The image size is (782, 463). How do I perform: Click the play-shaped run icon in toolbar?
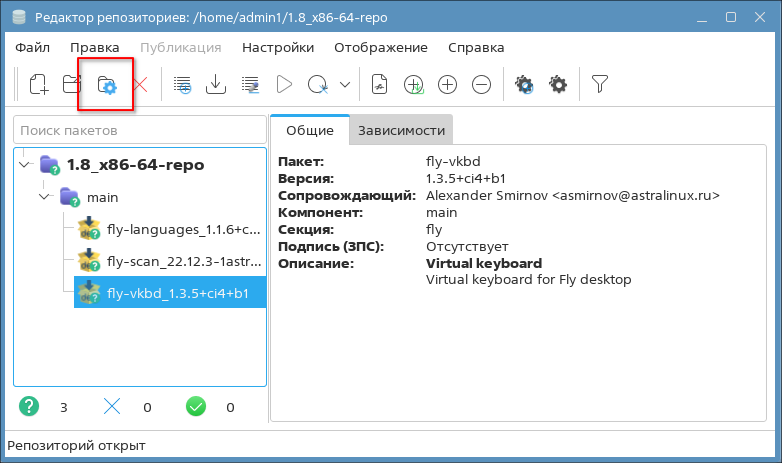[x=284, y=85]
